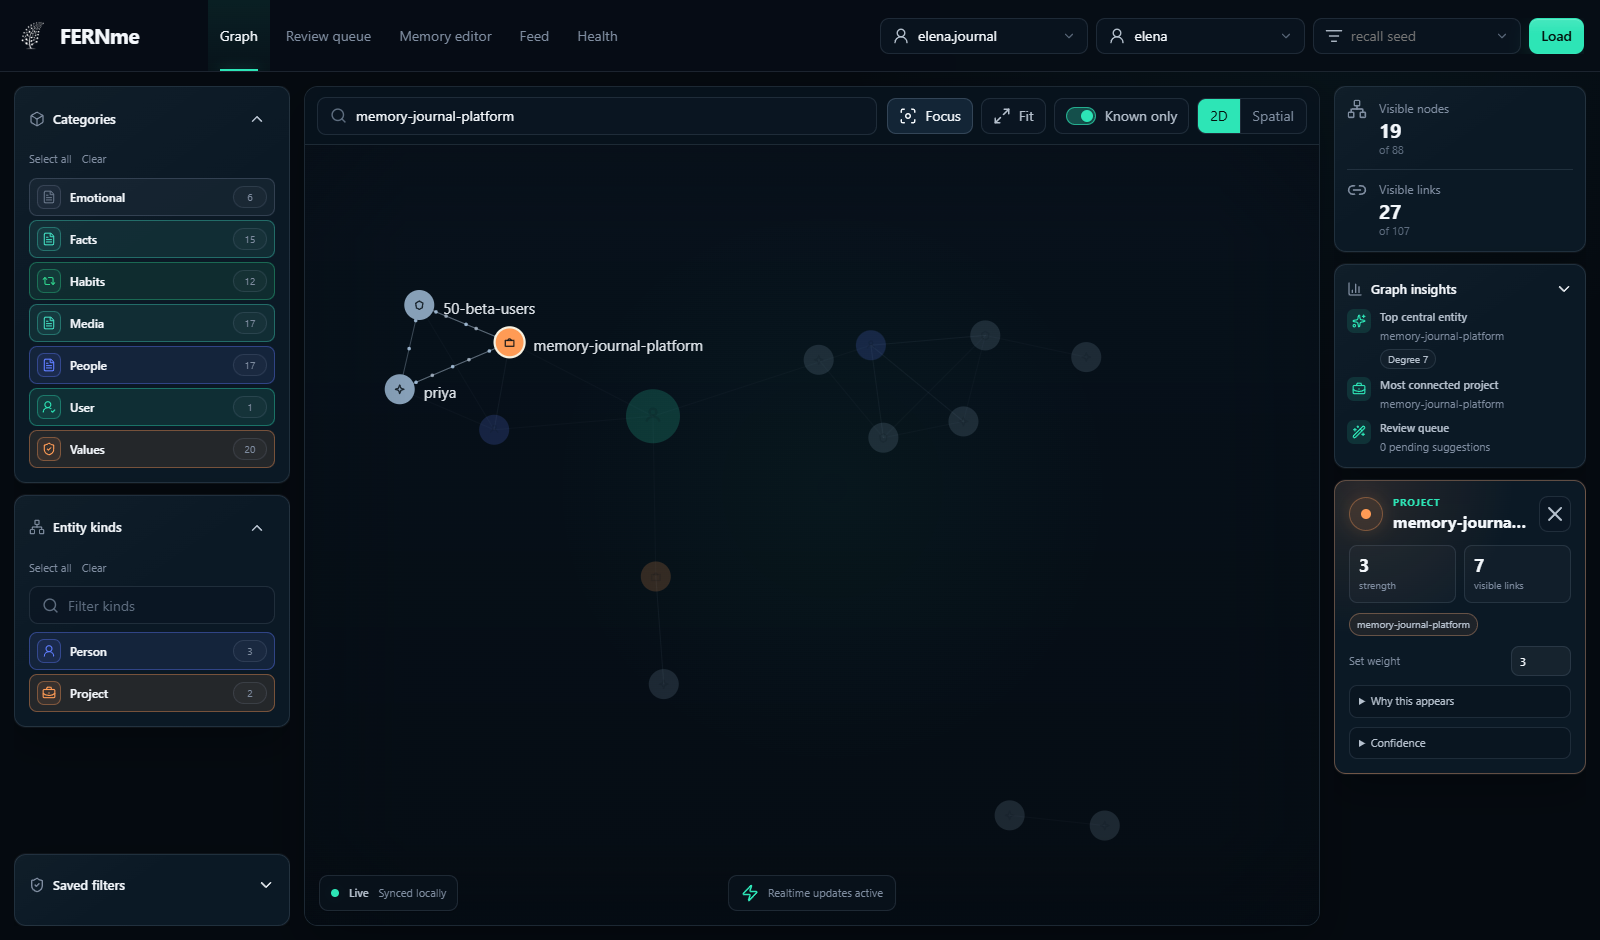Click the graph search field

point(597,116)
